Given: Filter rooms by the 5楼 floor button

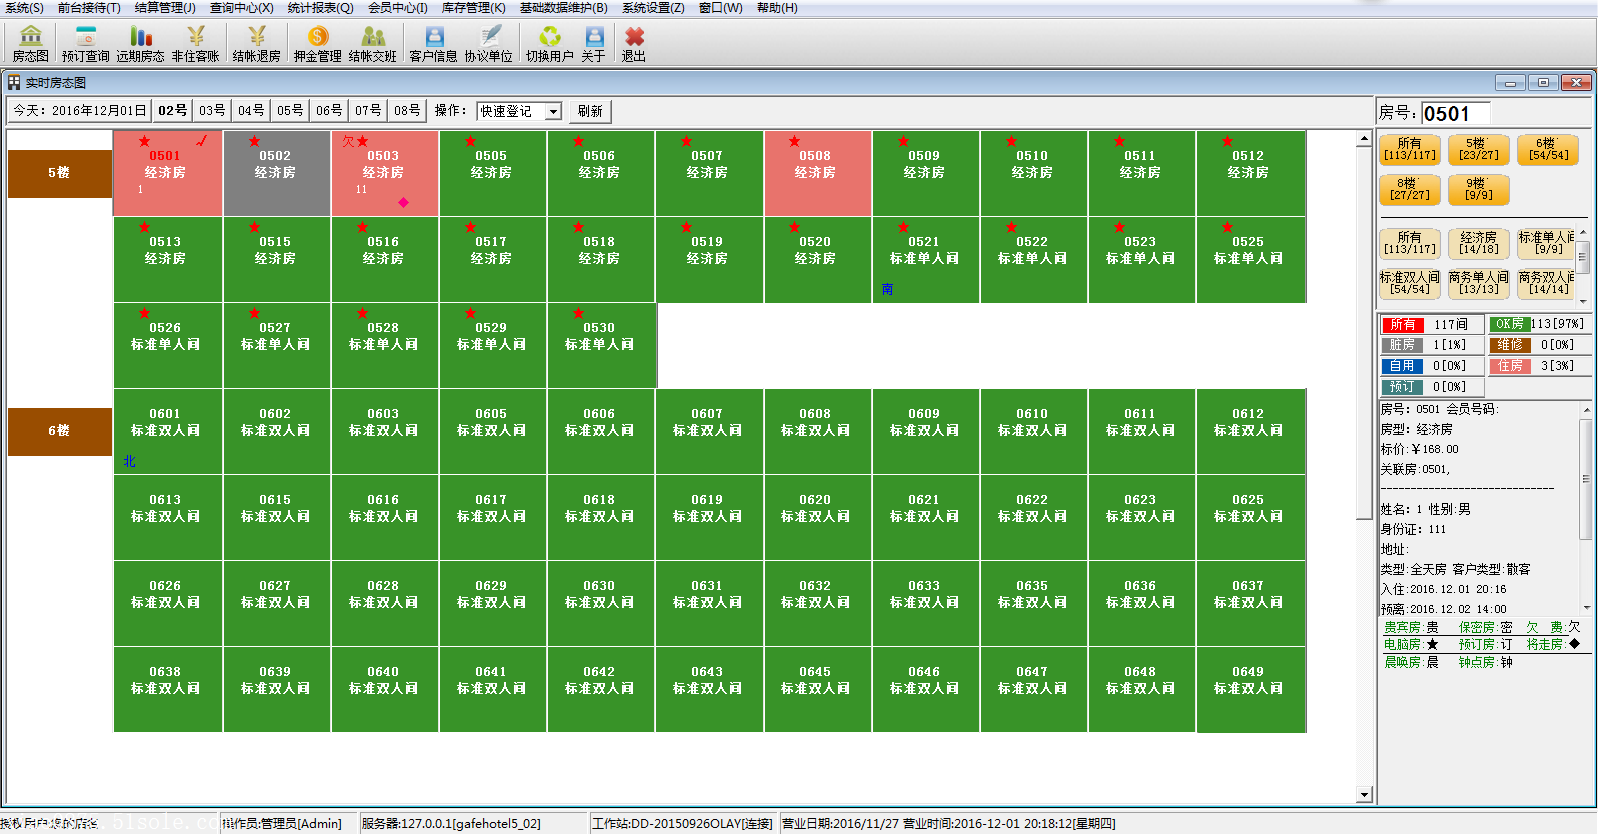Looking at the screenshot, I should 1477,150.
